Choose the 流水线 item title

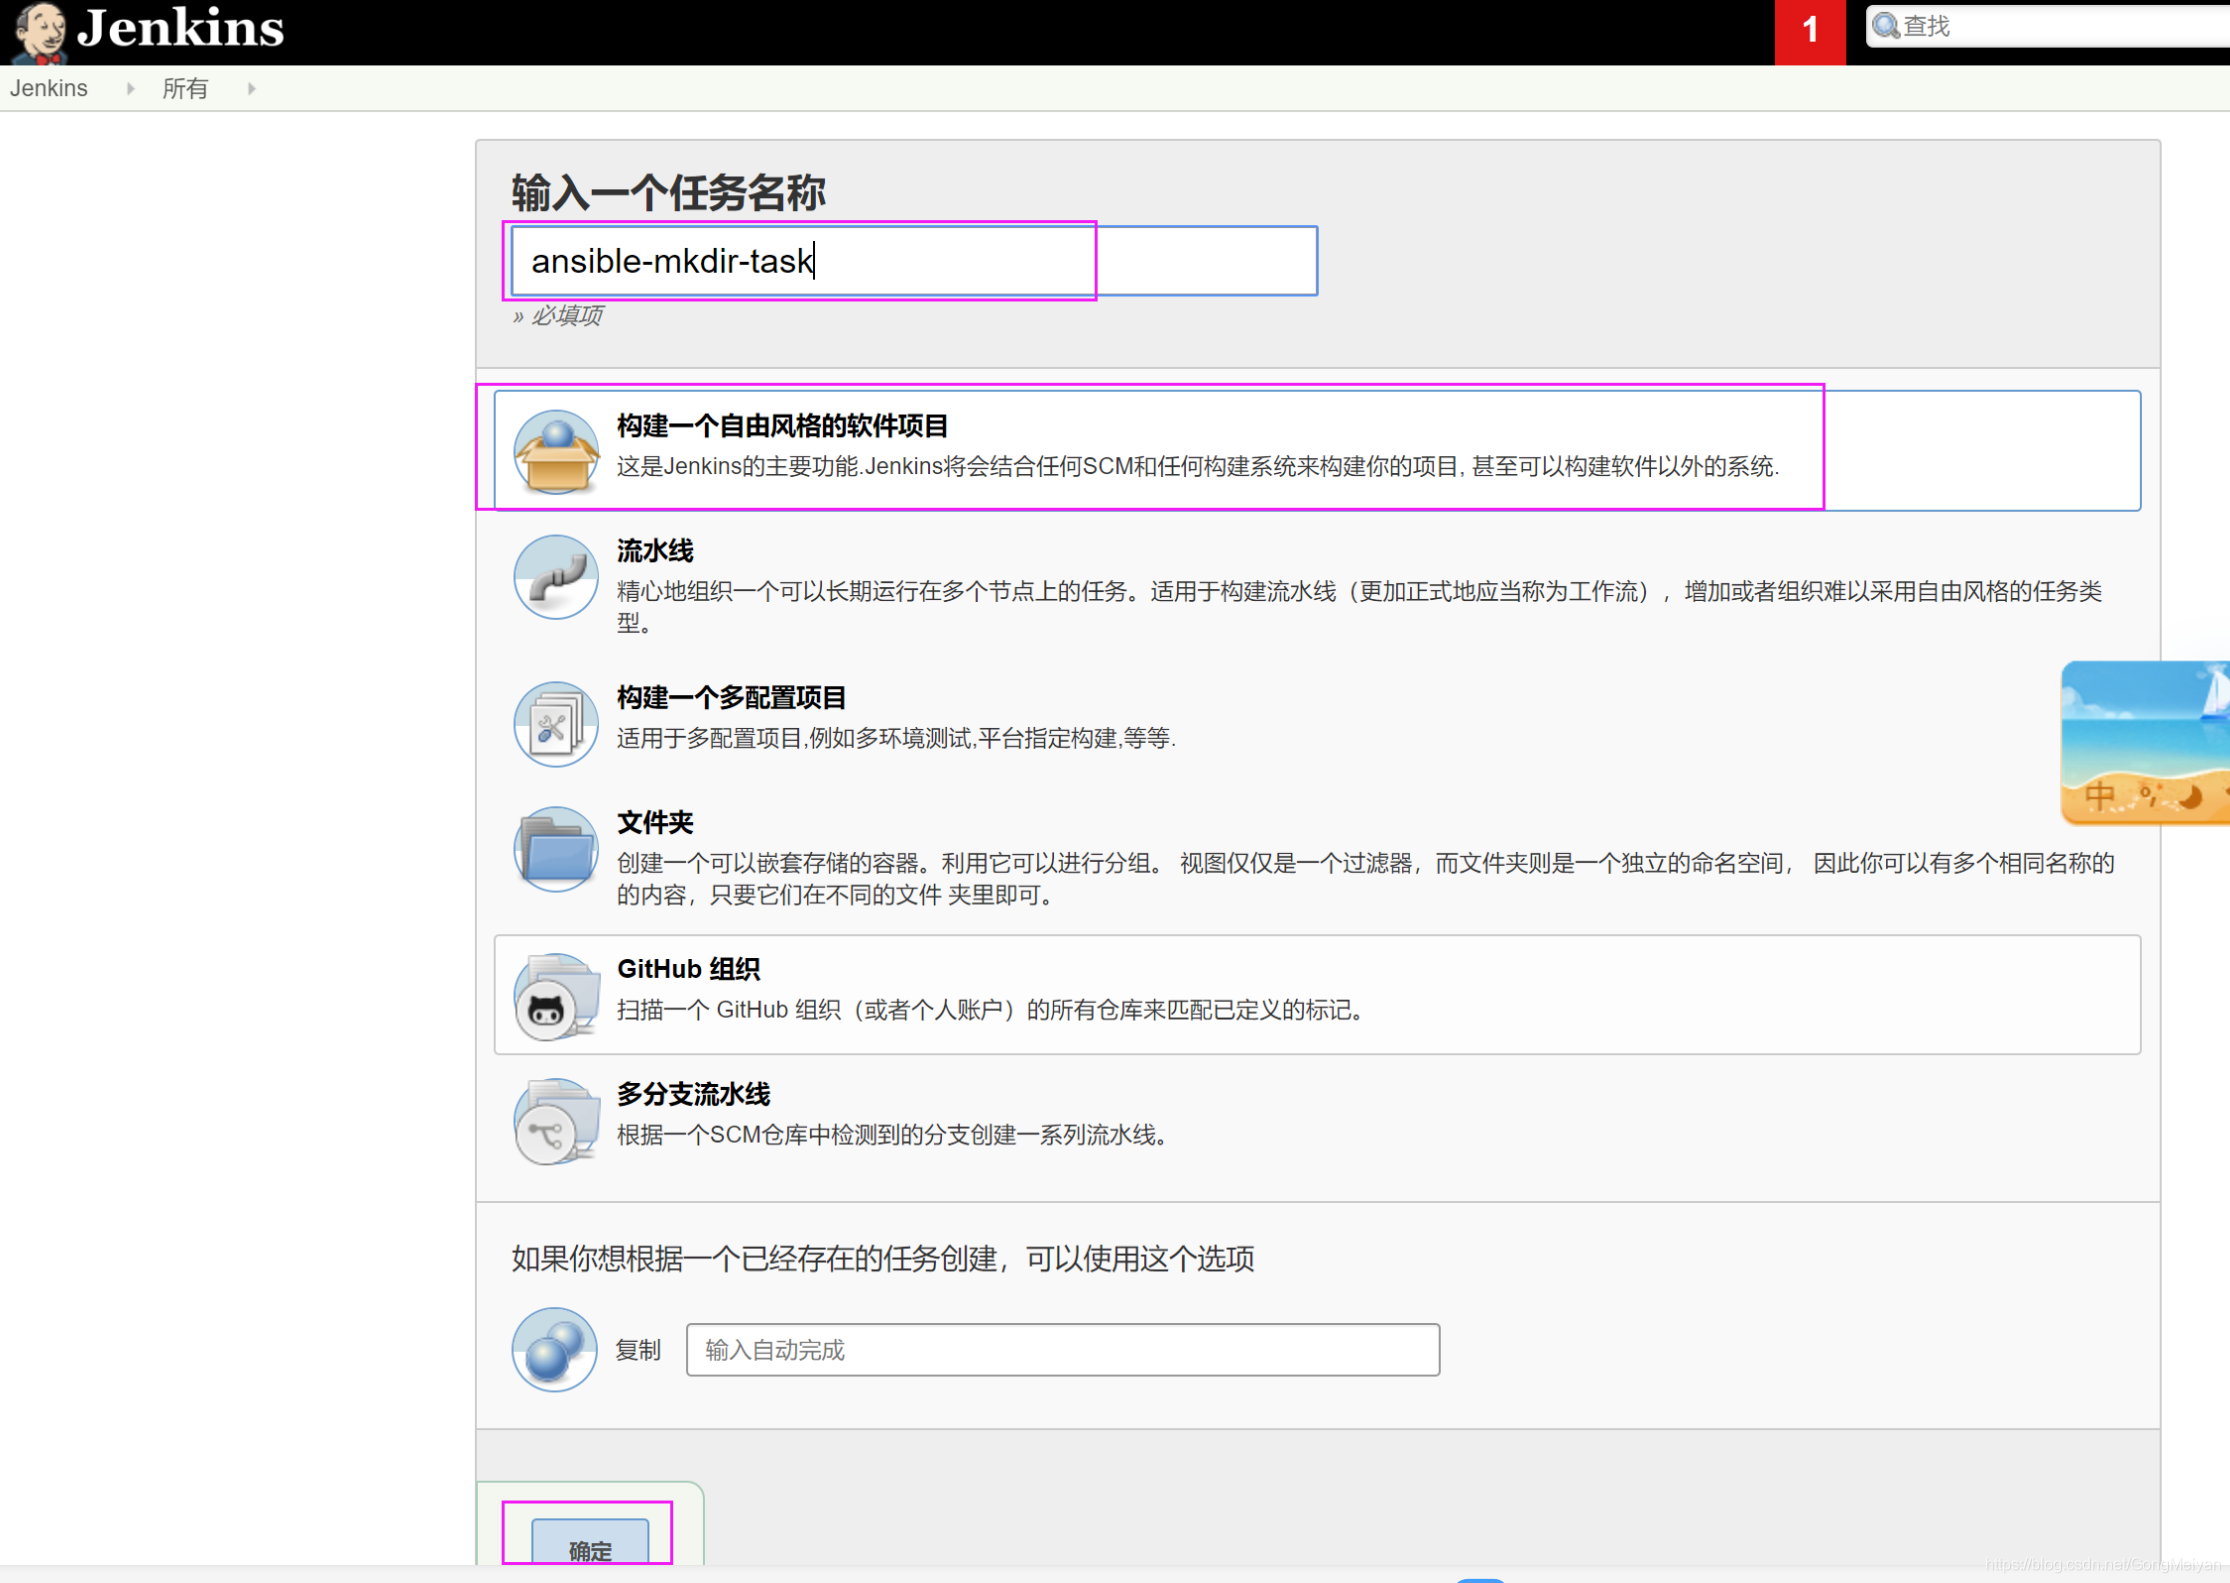coord(655,551)
